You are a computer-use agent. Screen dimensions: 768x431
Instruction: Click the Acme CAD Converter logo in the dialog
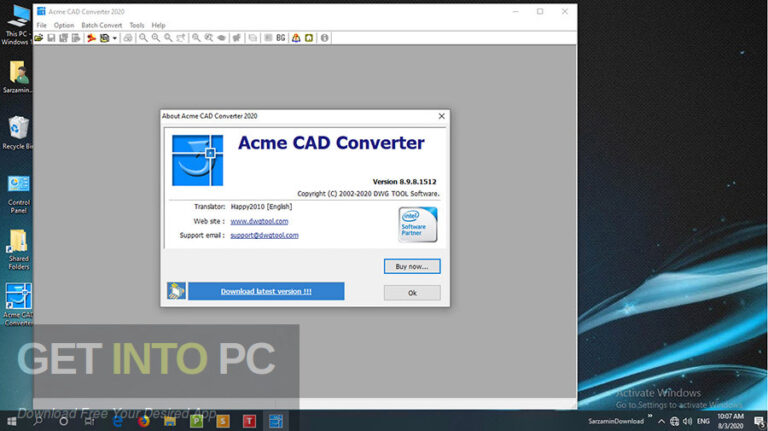coord(197,161)
